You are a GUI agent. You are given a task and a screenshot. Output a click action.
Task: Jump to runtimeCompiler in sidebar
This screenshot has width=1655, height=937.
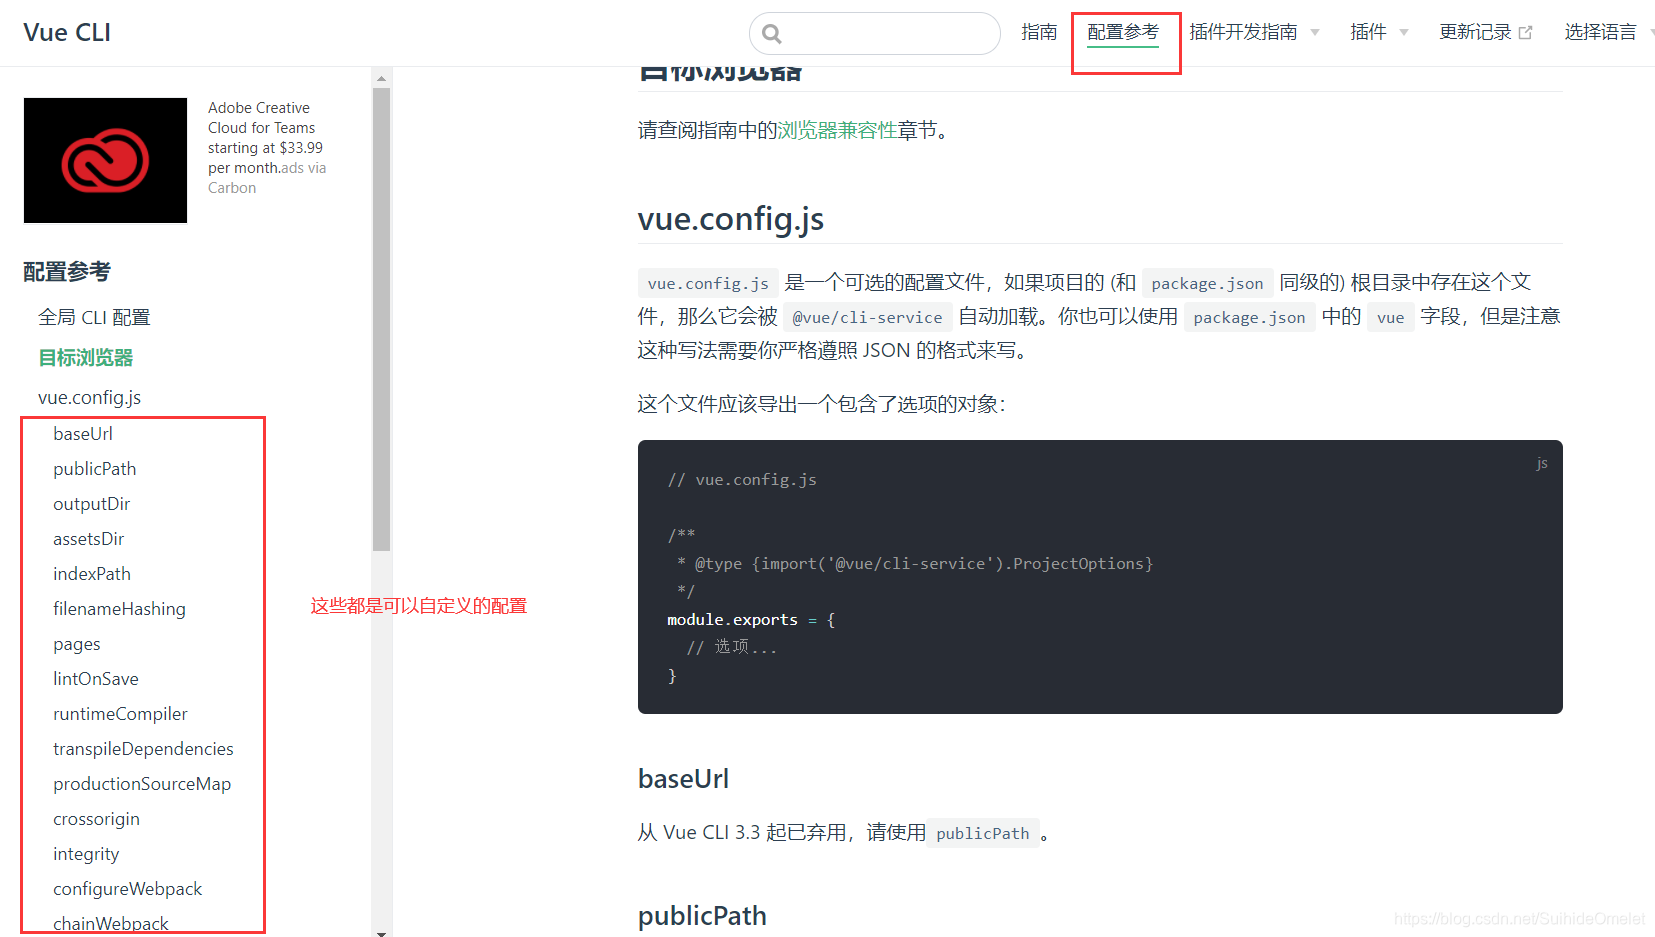pyautogui.click(x=120, y=713)
